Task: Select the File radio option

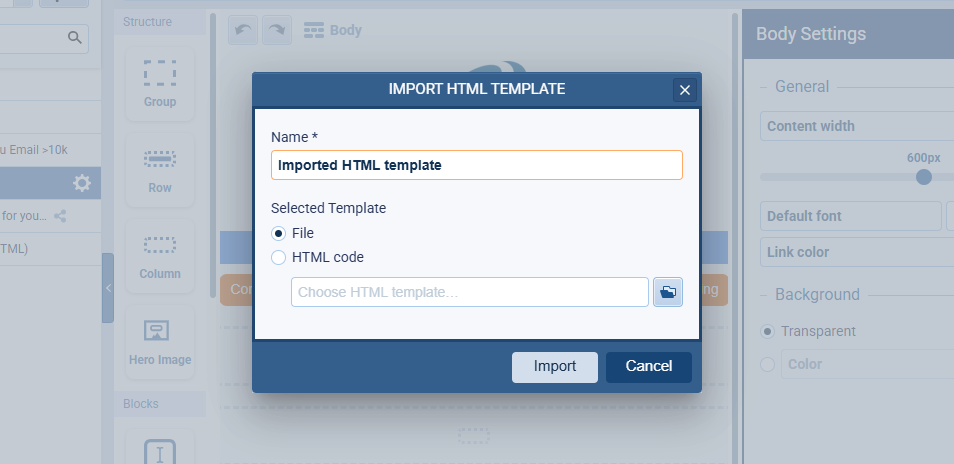Action: [279, 233]
